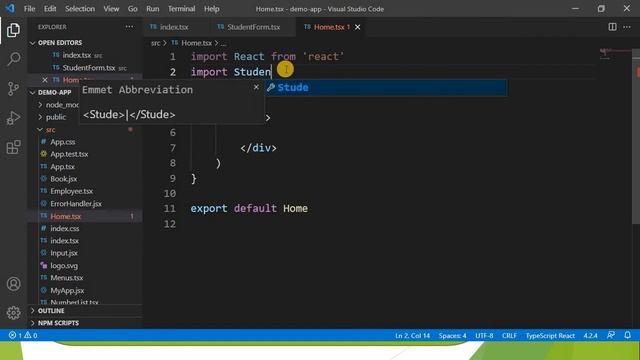Viewport: 640px width, 360px height.
Task: Open the Explorer view in activity bar
Action: tap(13, 30)
